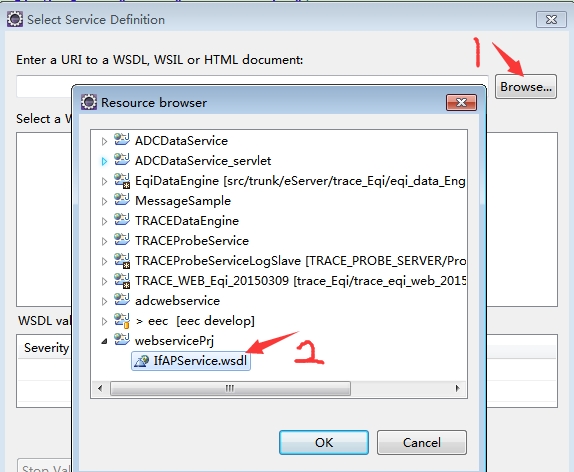Click the EqiDataEngine project icon
574x472 pixels.
click(122, 180)
